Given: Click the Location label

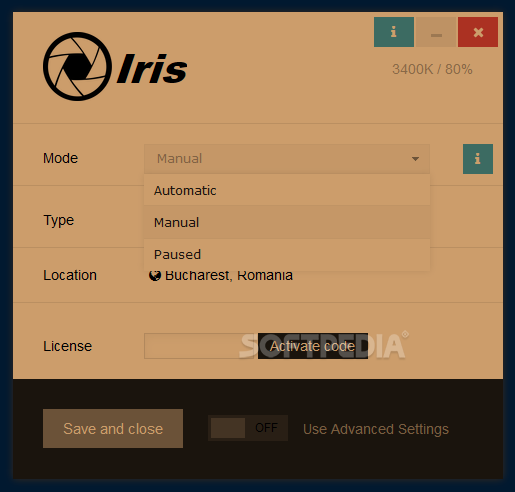Looking at the screenshot, I should (x=70, y=275).
